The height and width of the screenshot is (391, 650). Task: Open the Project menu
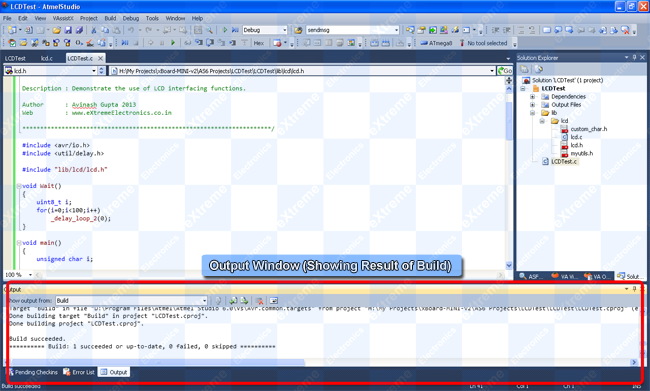(x=89, y=18)
